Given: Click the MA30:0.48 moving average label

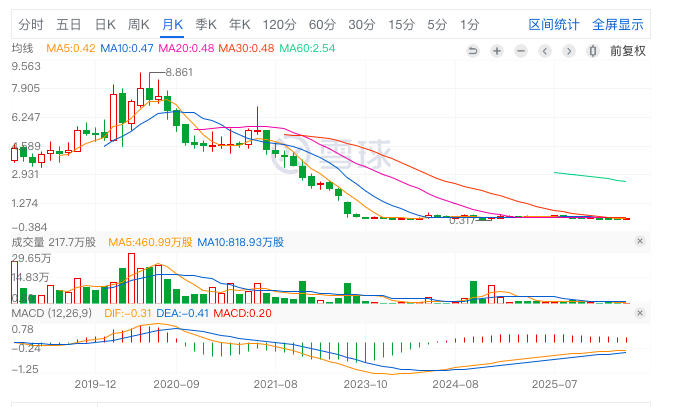Looking at the screenshot, I should pyautogui.click(x=246, y=48).
